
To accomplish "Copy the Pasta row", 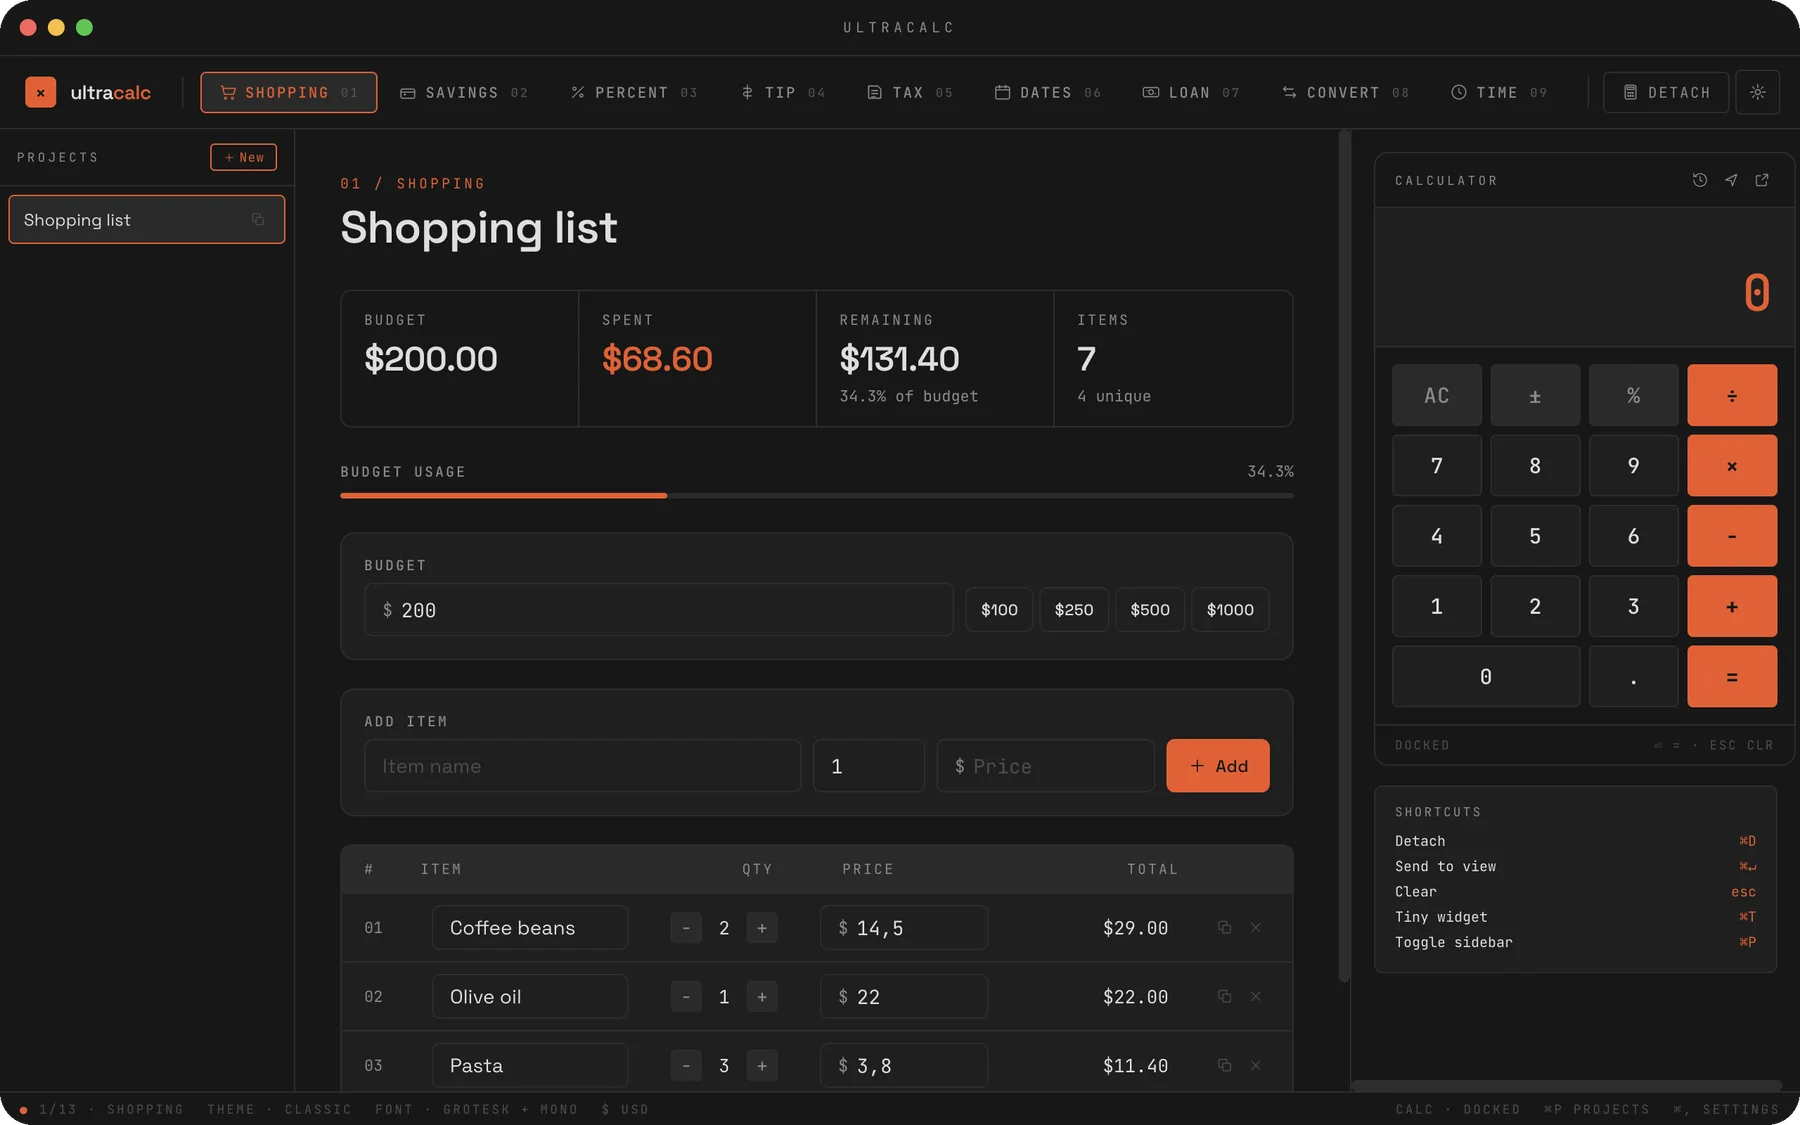I will pyautogui.click(x=1224, y=1065).
